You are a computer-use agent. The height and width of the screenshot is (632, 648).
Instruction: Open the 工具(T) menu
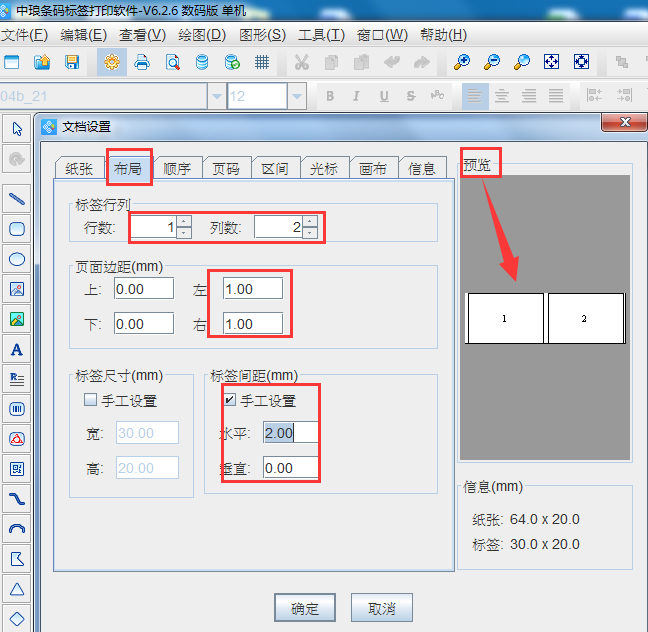pos(321,34)
